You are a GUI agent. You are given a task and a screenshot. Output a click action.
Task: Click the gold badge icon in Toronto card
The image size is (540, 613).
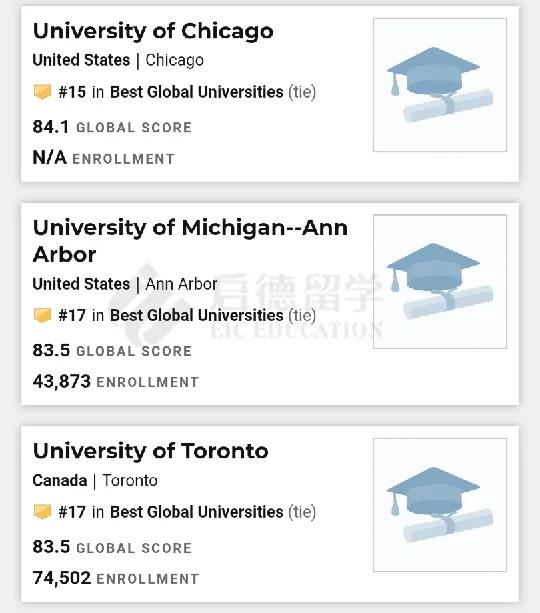[x=42, y=512]
